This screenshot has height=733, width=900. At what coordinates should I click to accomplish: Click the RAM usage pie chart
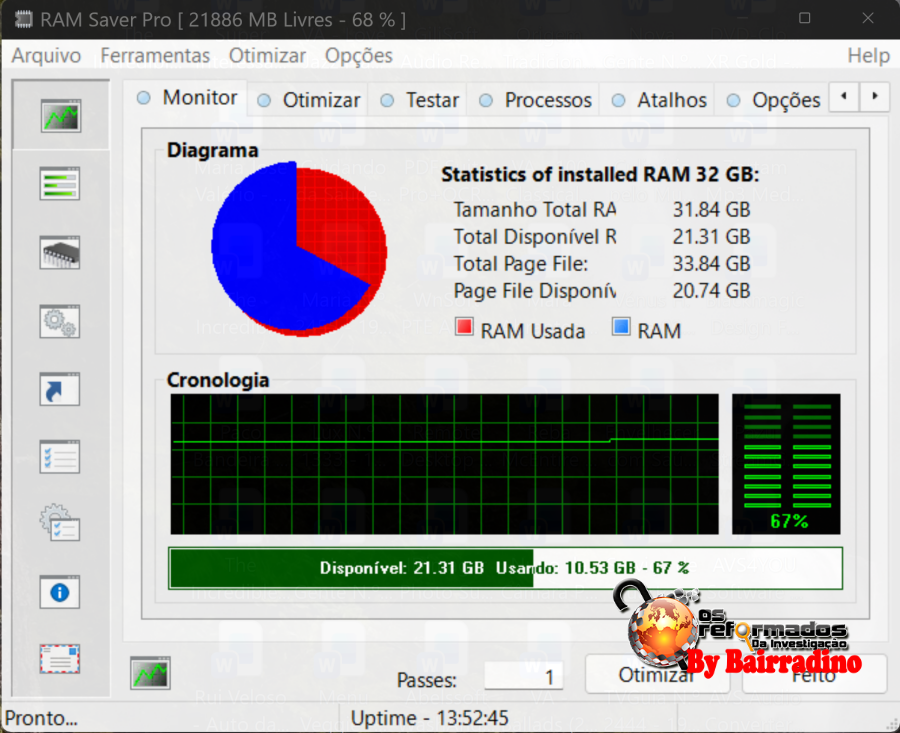pyautogui.click(x=298, y=249)
